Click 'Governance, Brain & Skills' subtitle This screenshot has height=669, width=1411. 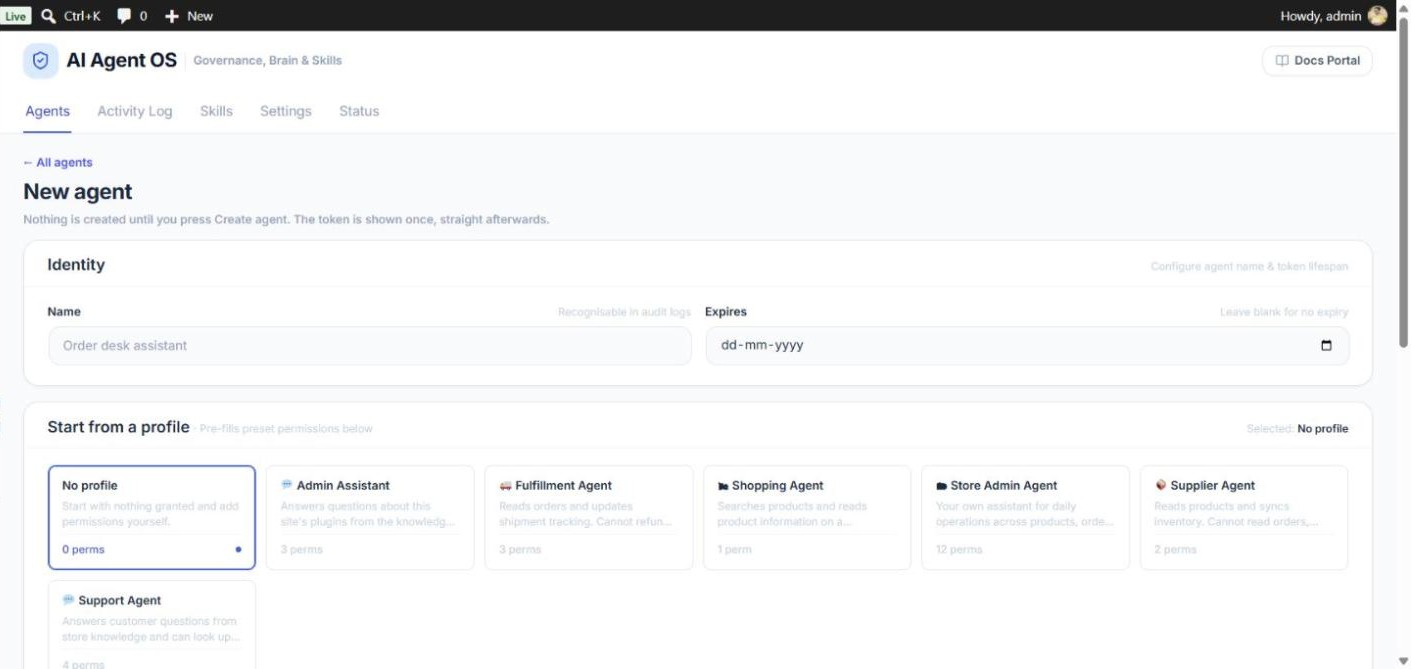click(x=267, y=61)
